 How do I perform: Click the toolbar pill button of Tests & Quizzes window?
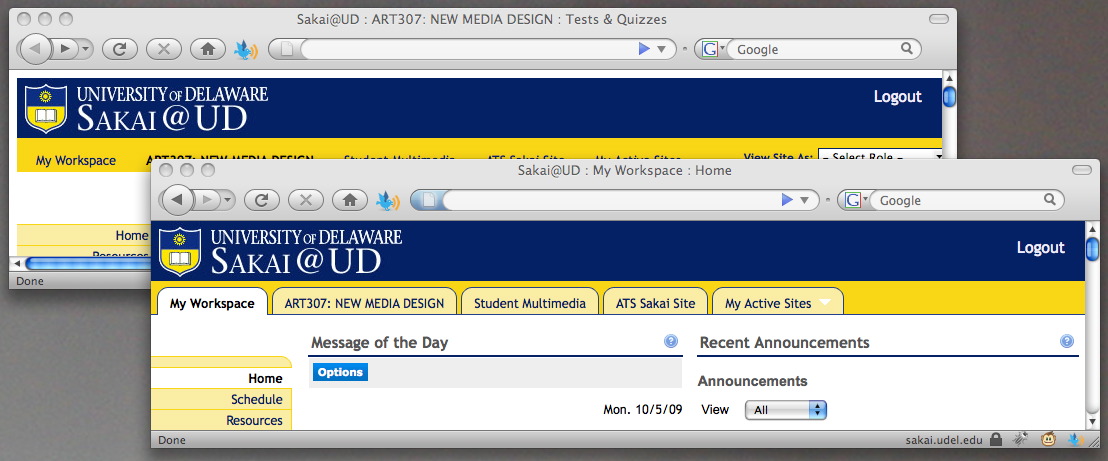point(938,18)
